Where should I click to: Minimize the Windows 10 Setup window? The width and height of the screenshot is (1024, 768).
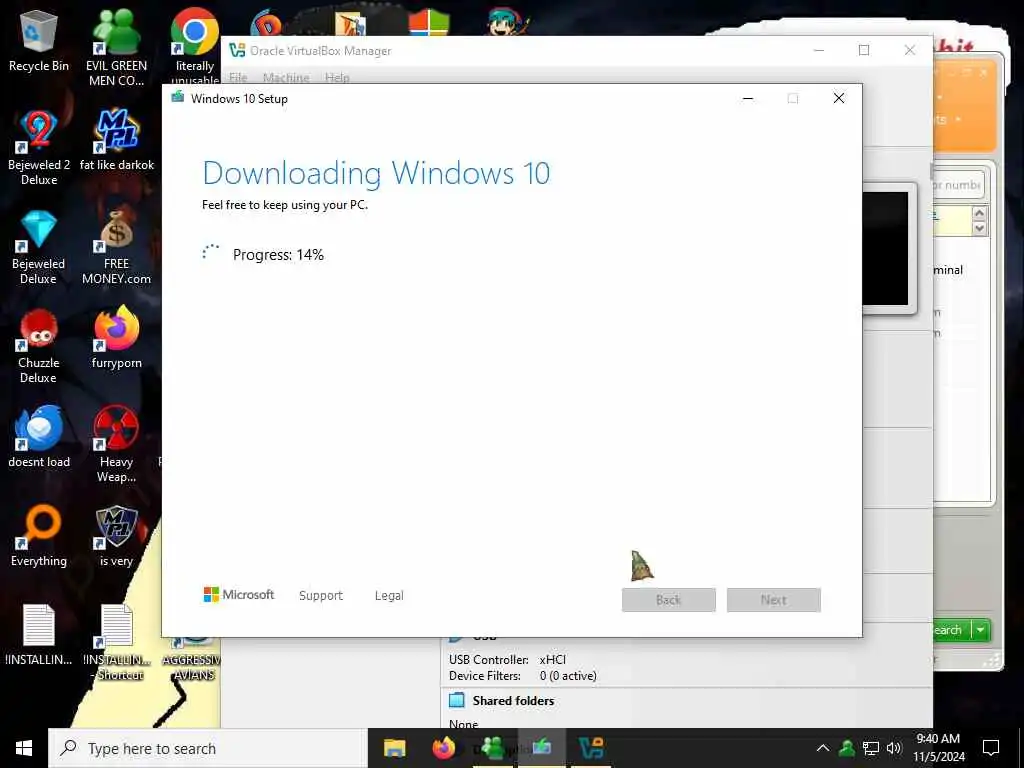748,99
